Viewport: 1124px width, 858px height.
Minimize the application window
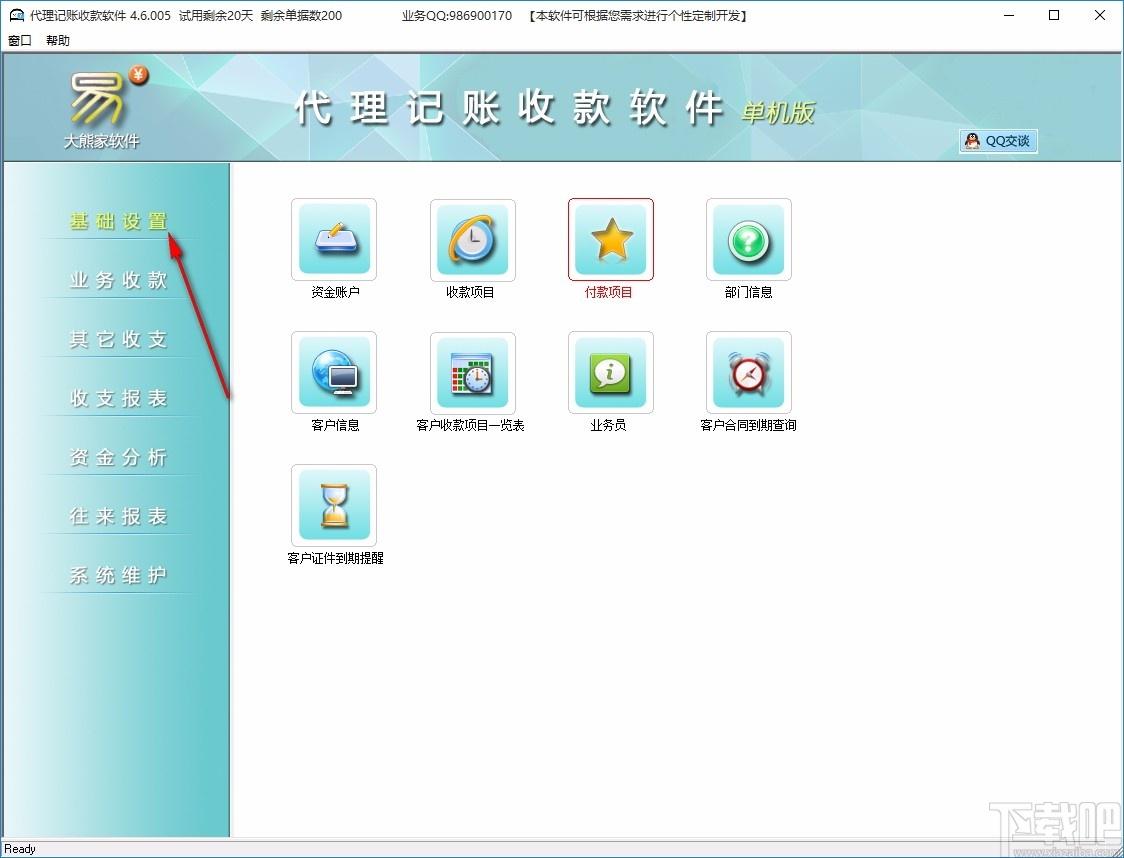tap(1009, 15)
